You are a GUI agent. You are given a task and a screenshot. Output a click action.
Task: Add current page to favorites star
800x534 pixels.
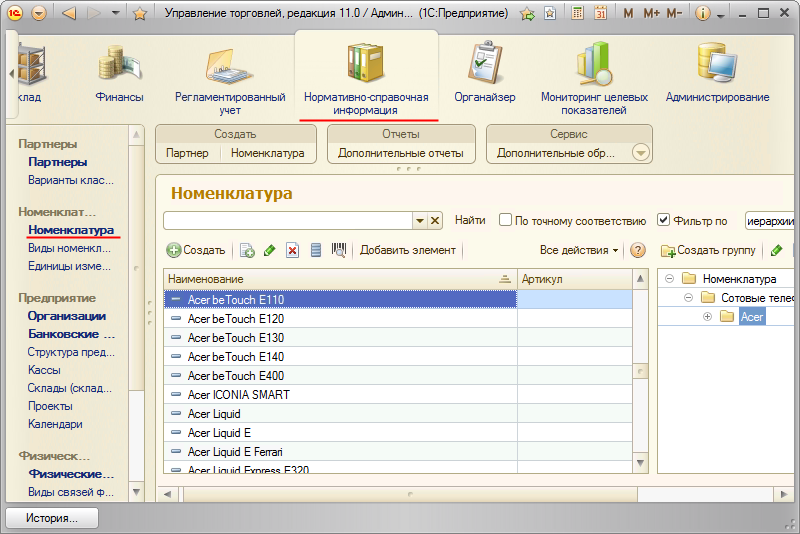tap(527, 14)
